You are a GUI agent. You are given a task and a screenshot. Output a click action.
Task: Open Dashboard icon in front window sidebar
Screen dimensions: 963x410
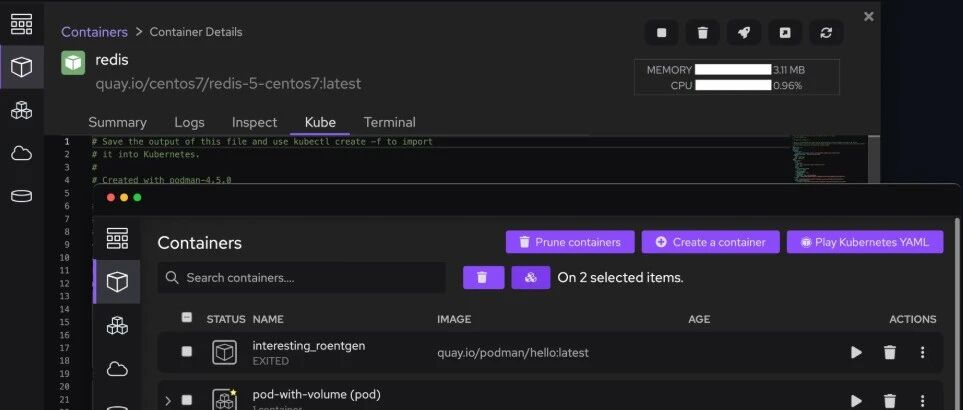117,238
